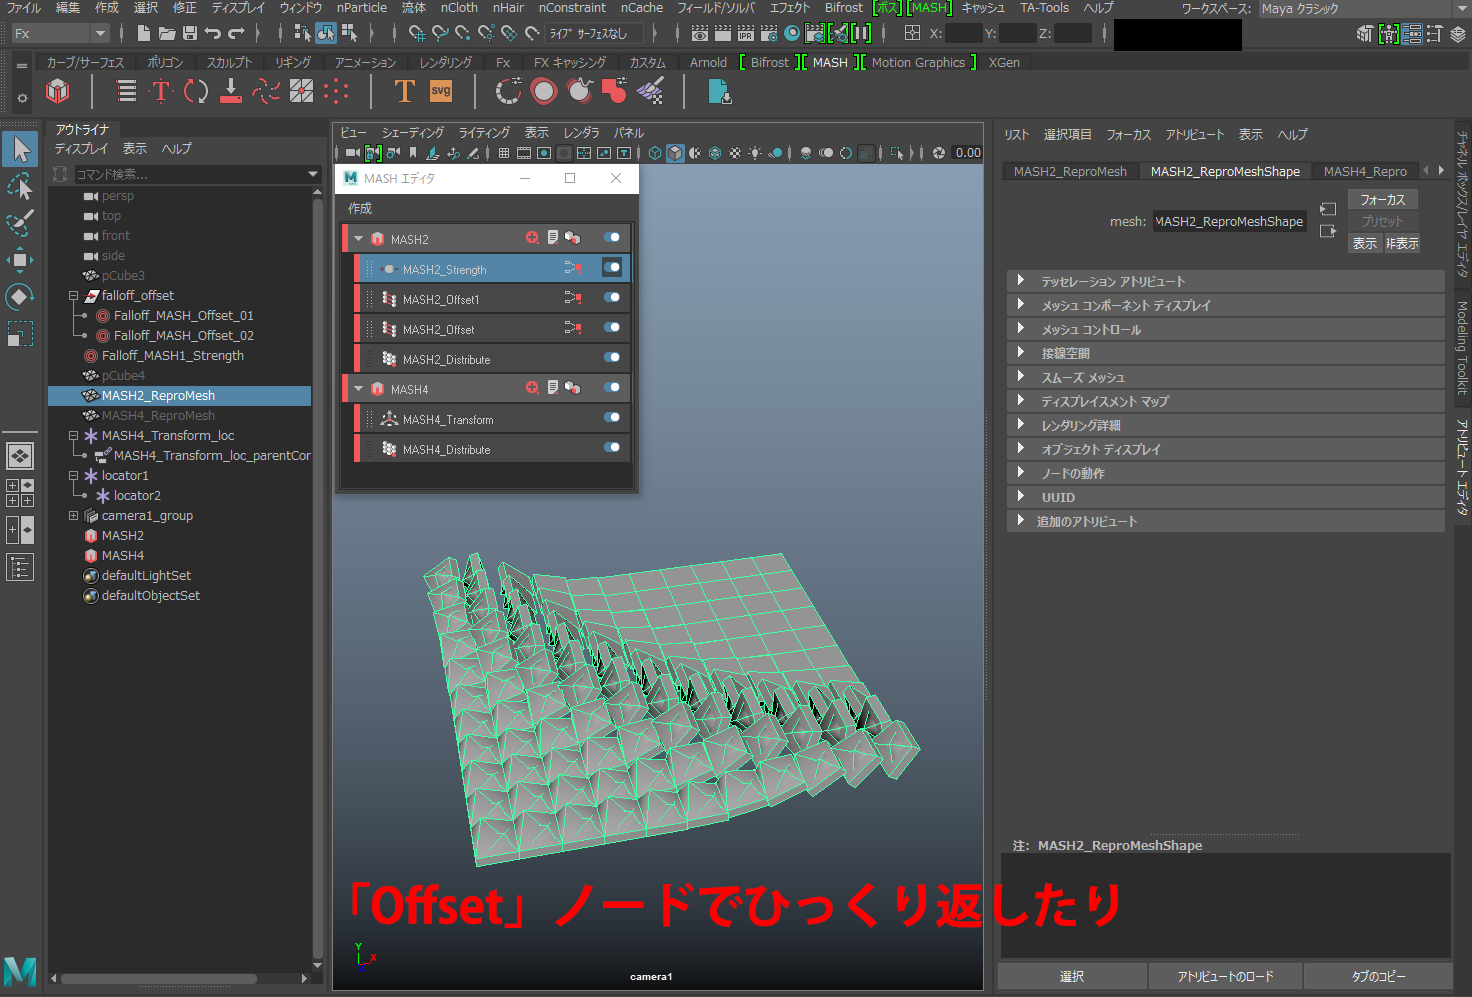Click the mesh name input field

[1229, 222]
